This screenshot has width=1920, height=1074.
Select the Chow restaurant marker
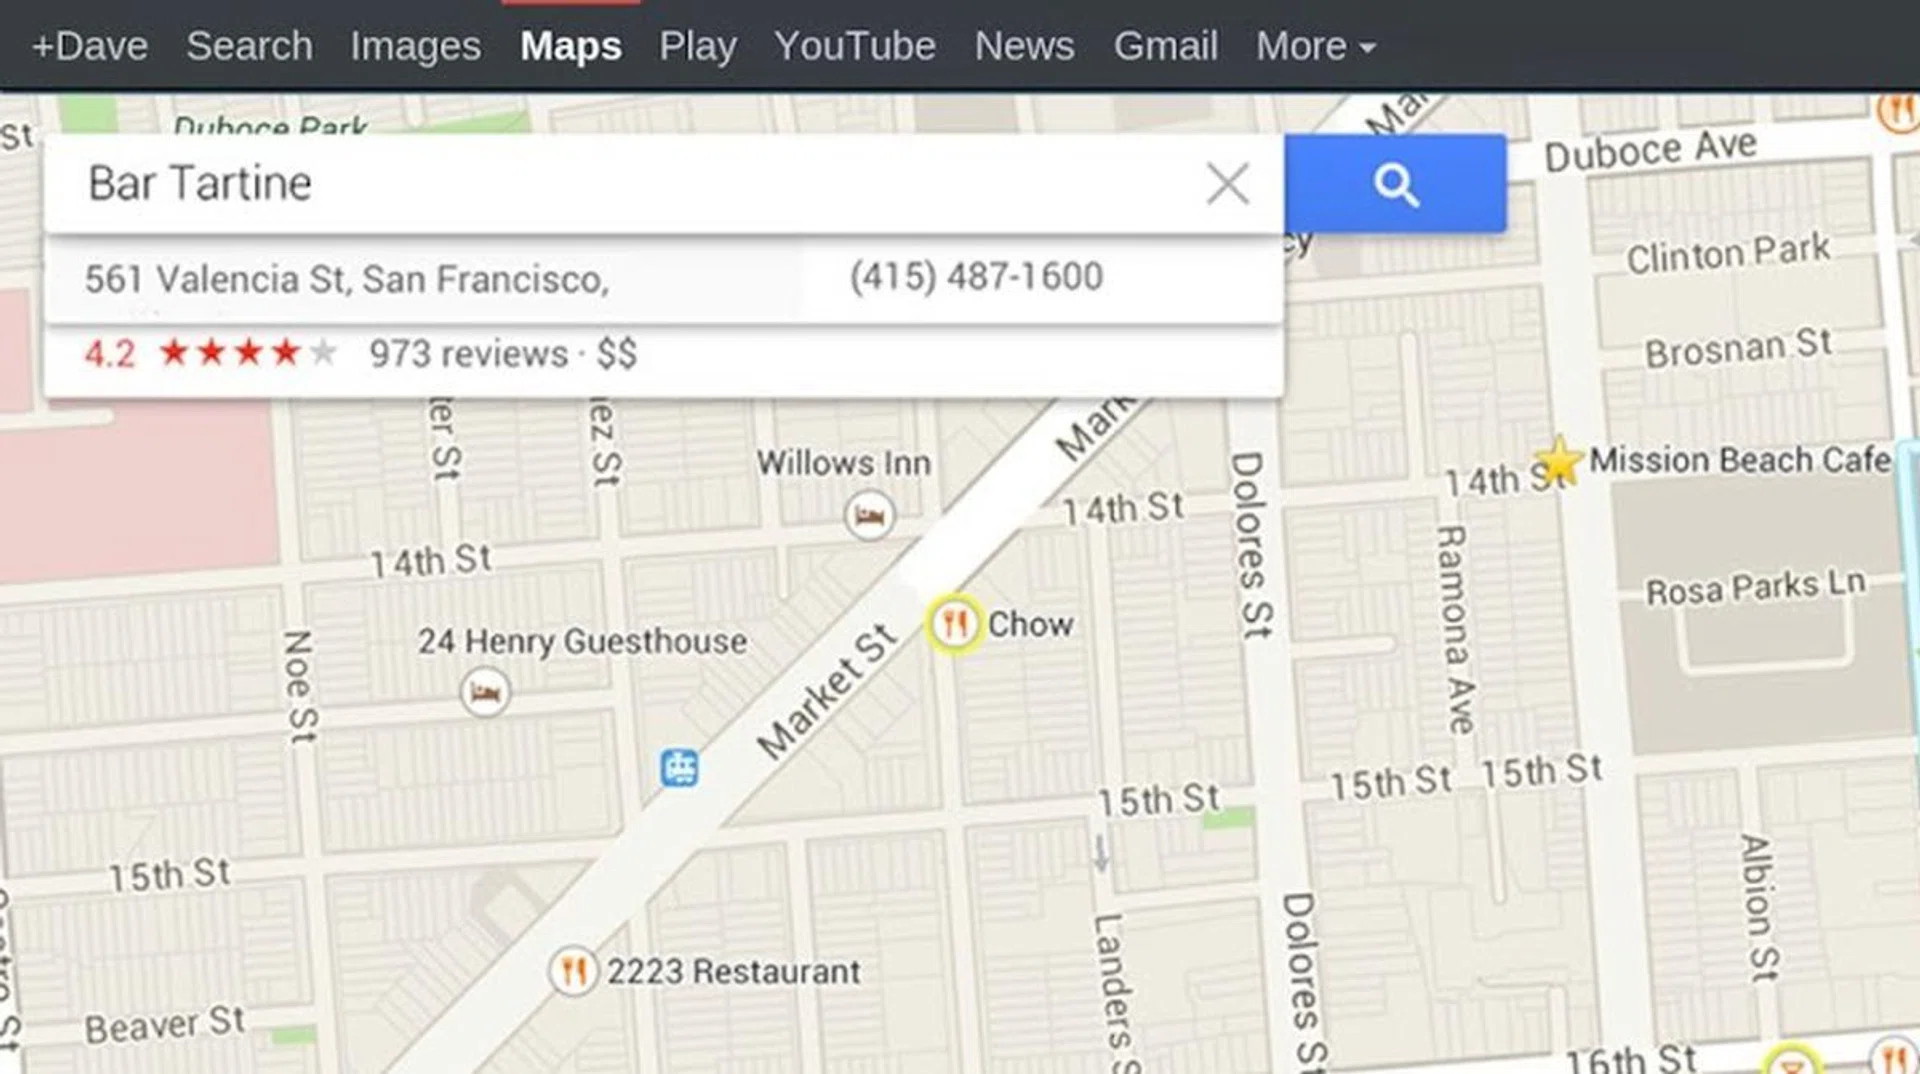click(953, 624)
